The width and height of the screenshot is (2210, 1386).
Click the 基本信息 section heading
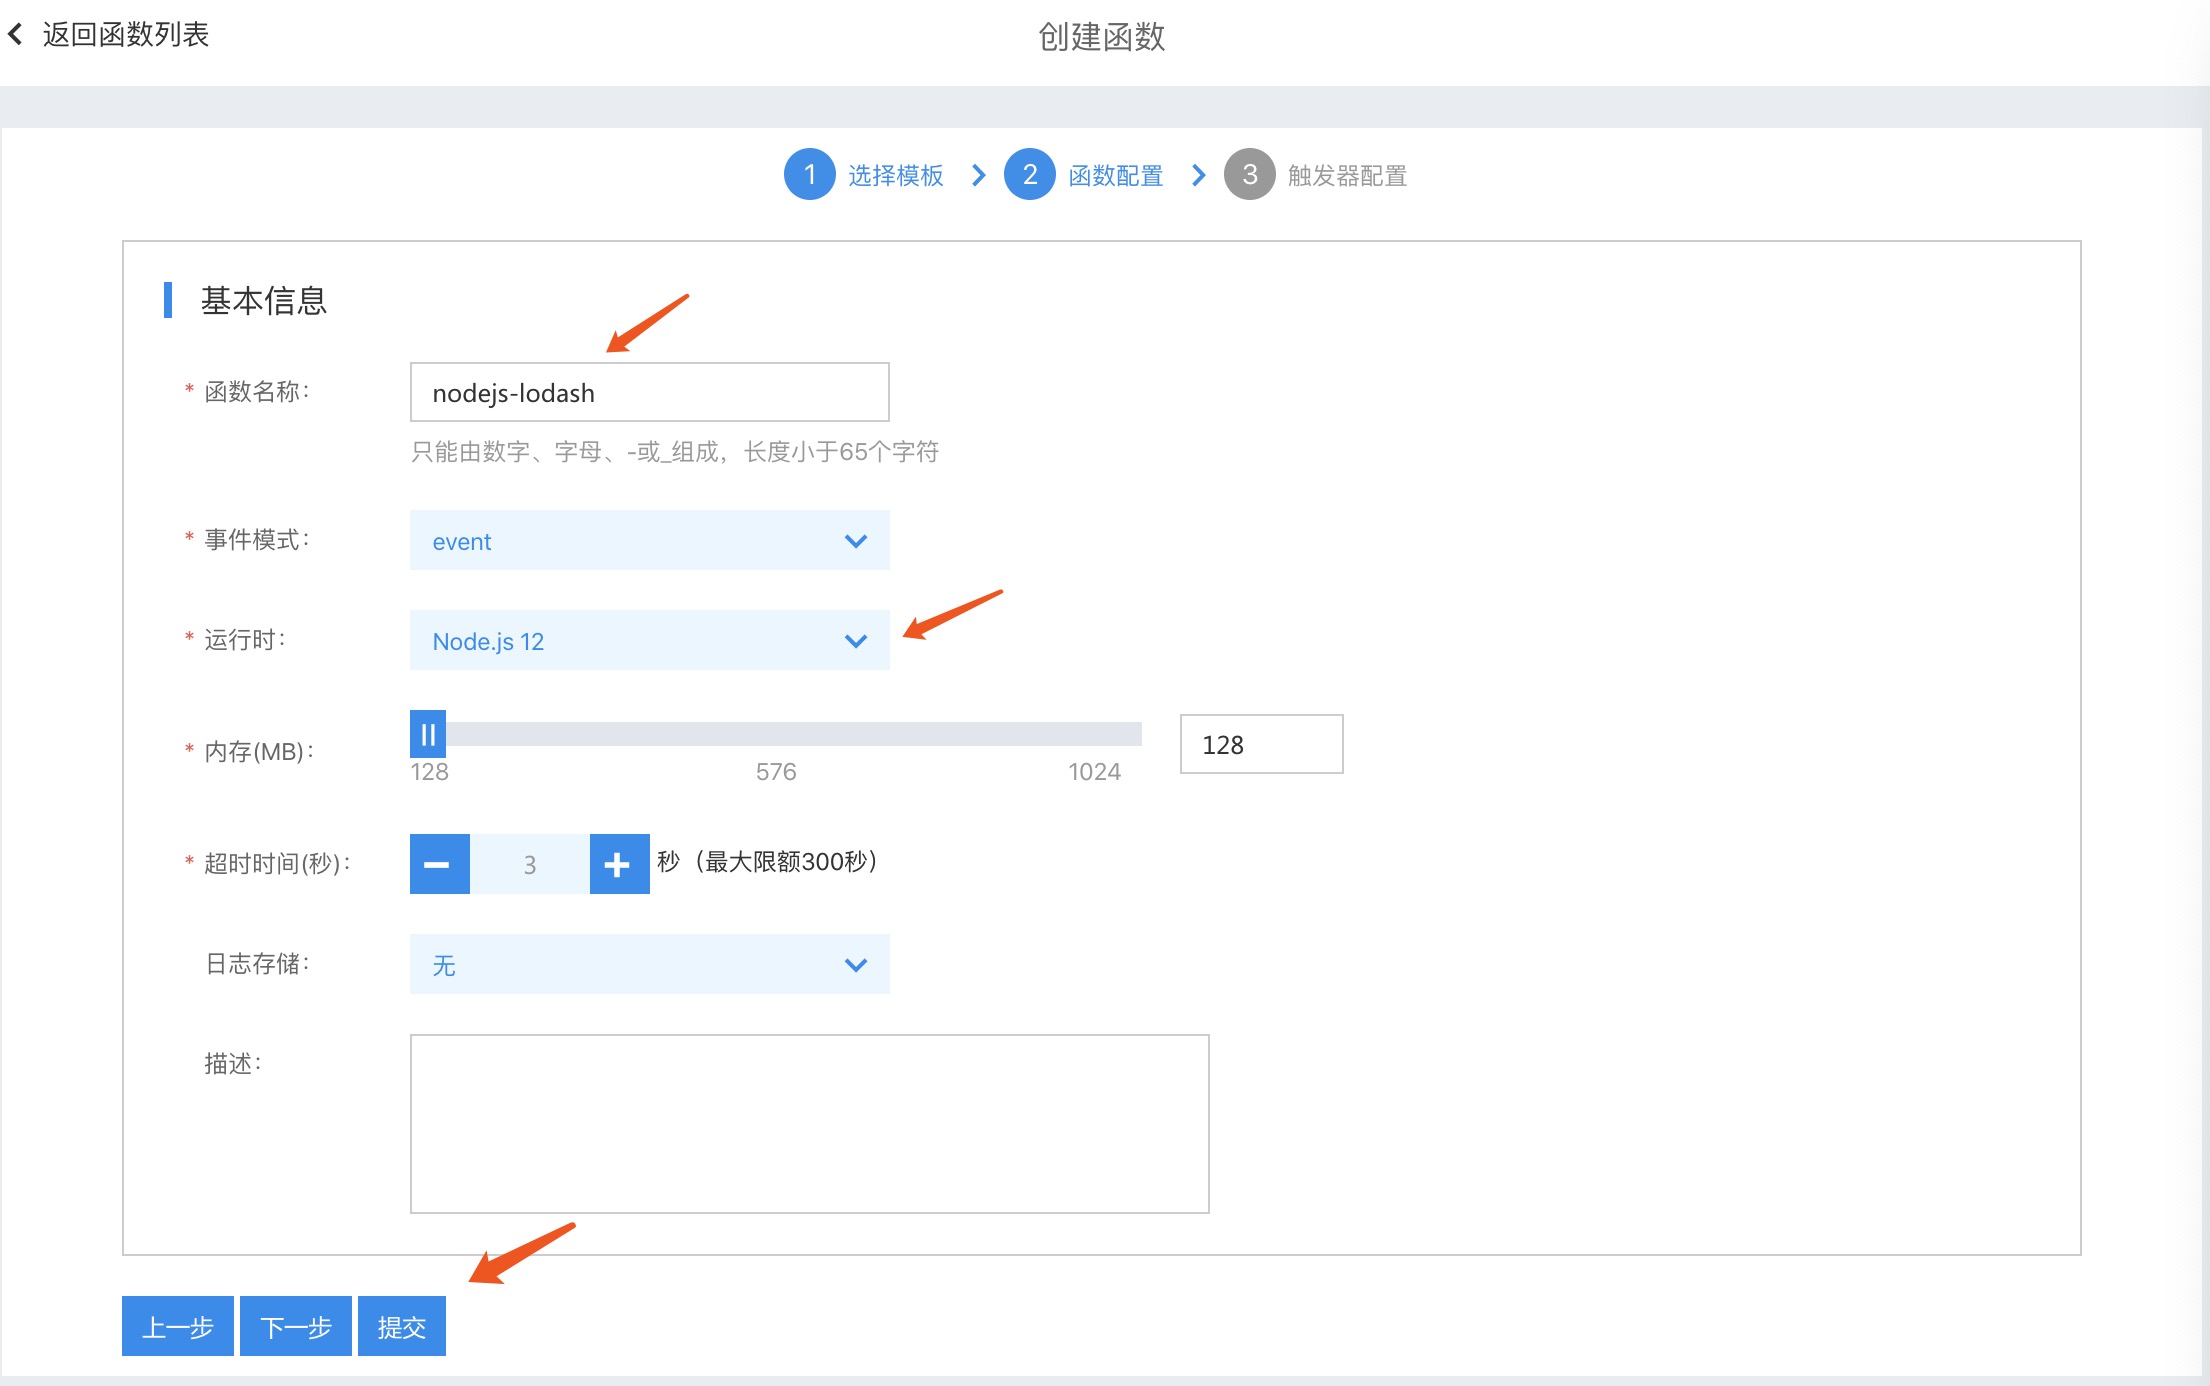click(x=264, y=300)
